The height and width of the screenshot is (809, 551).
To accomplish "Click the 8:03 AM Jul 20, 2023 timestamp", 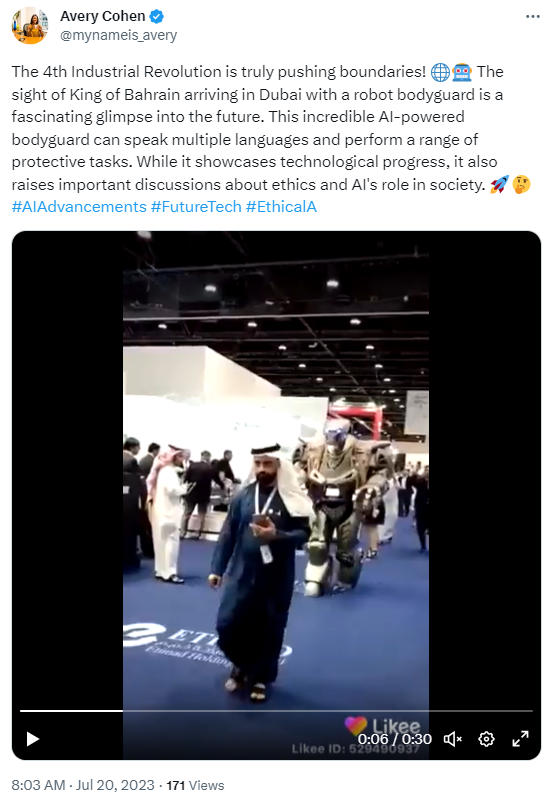I will (83, 785).
